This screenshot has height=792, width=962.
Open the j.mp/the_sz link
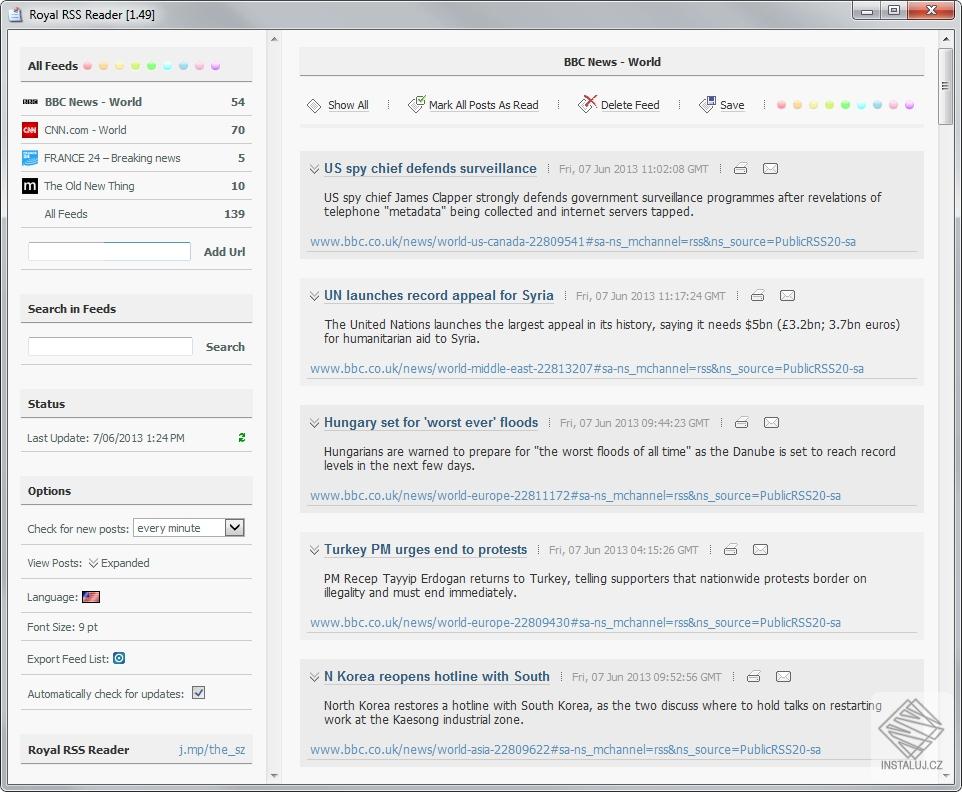212,750
